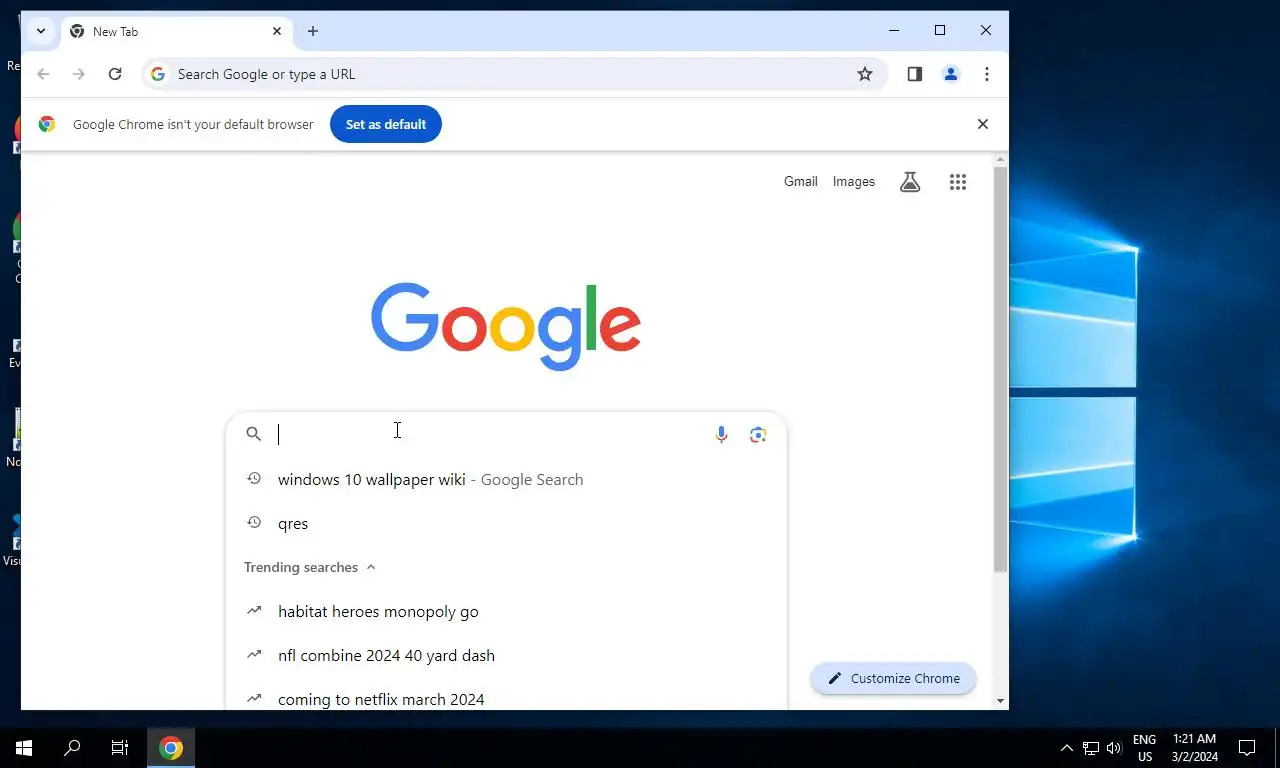
Task: Click the Chrome taskbar icon
Action: 171,747
